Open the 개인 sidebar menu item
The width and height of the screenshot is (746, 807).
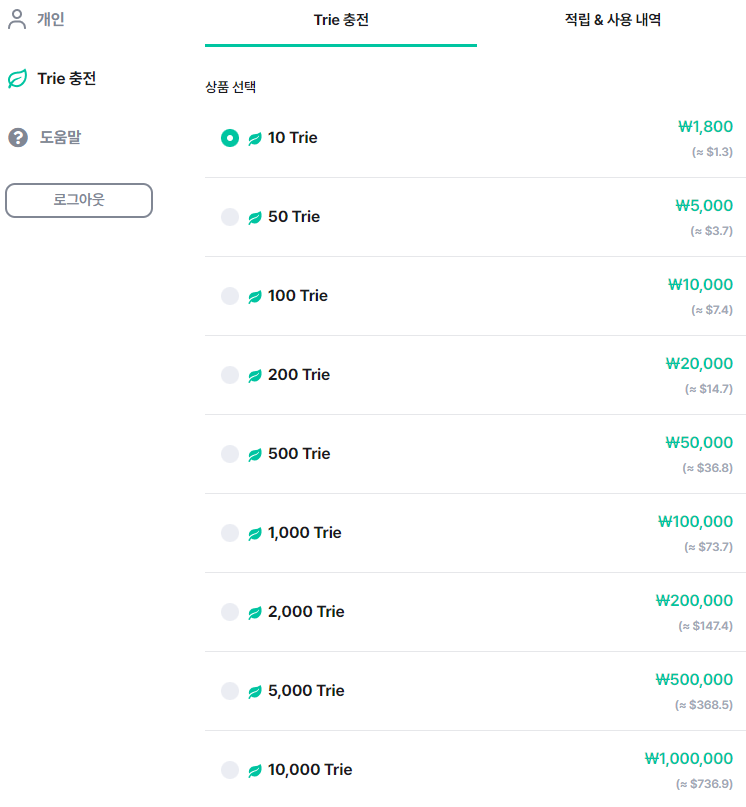click(x=50, y=20)
